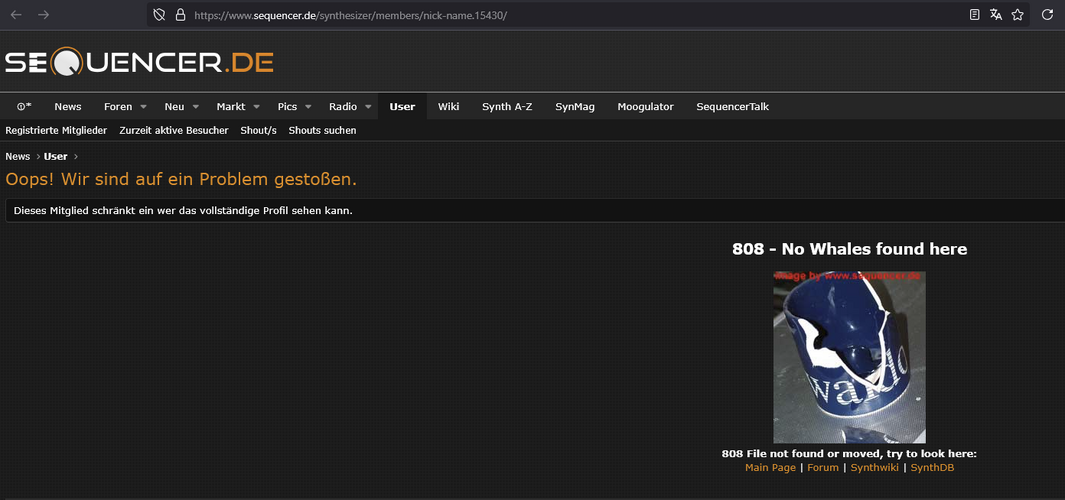The width and height of the screenshot is (1065, 500).
Task: Select the SequencerTalk nav item
Action: coord(733,107)
